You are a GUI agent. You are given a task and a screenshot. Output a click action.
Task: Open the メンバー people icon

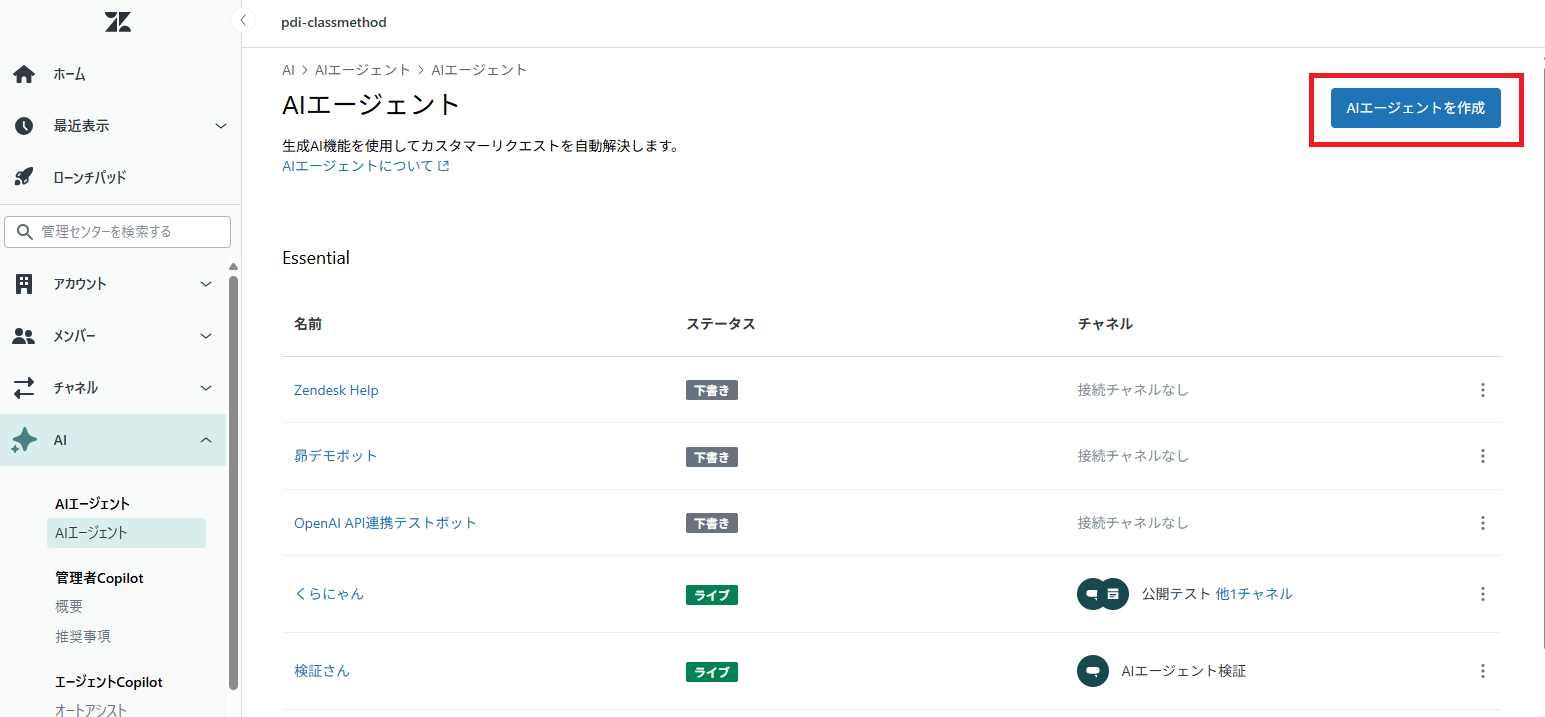tap(22, 335)
